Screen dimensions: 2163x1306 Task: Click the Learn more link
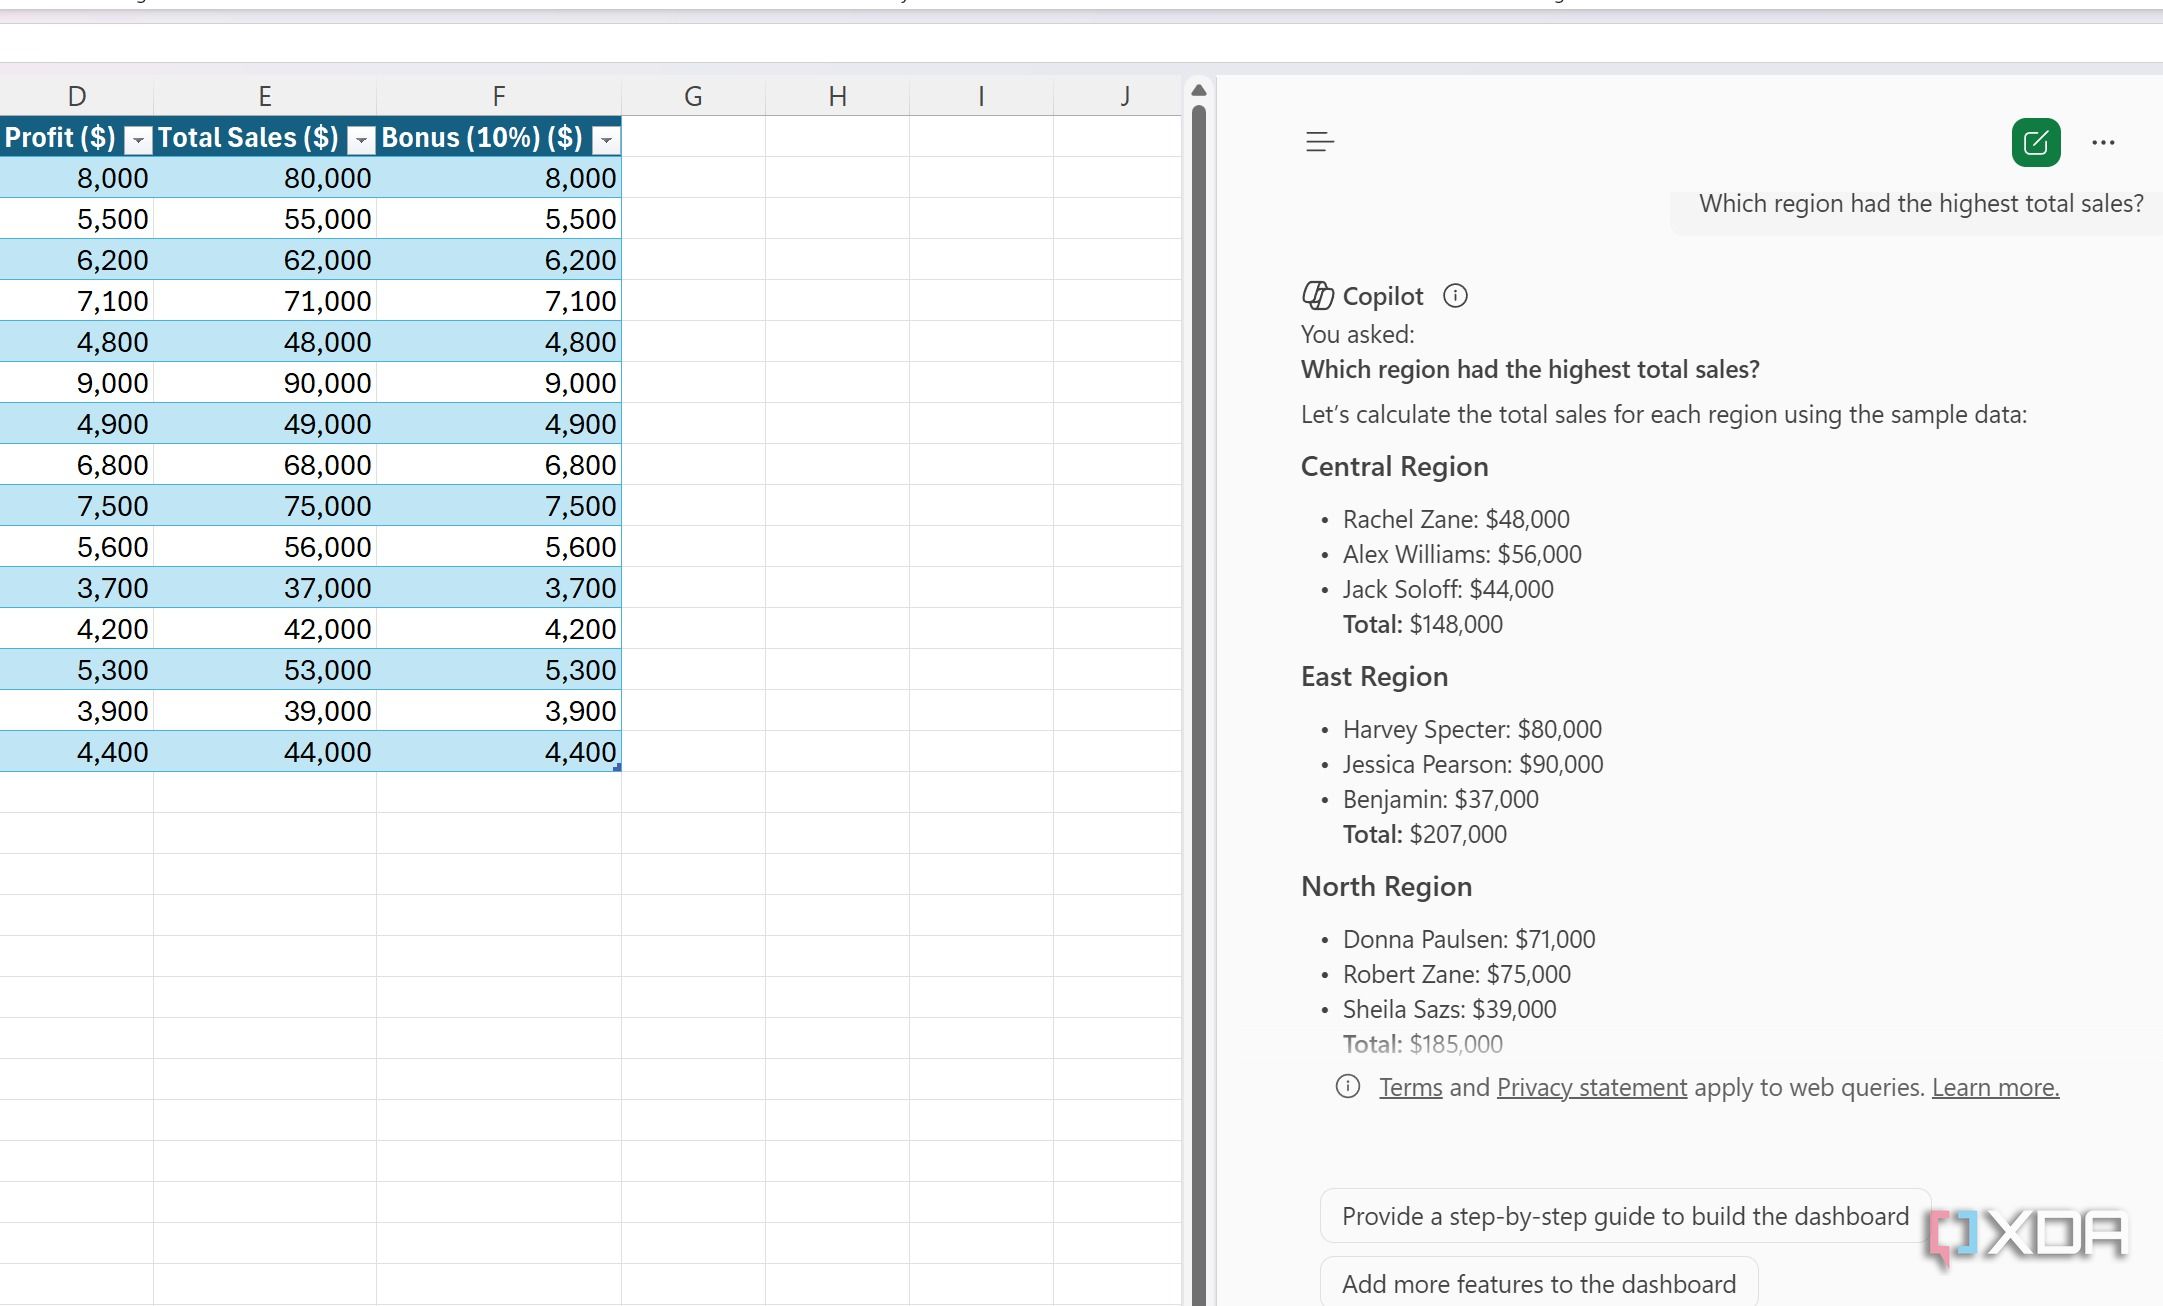pos(1995,1087)
